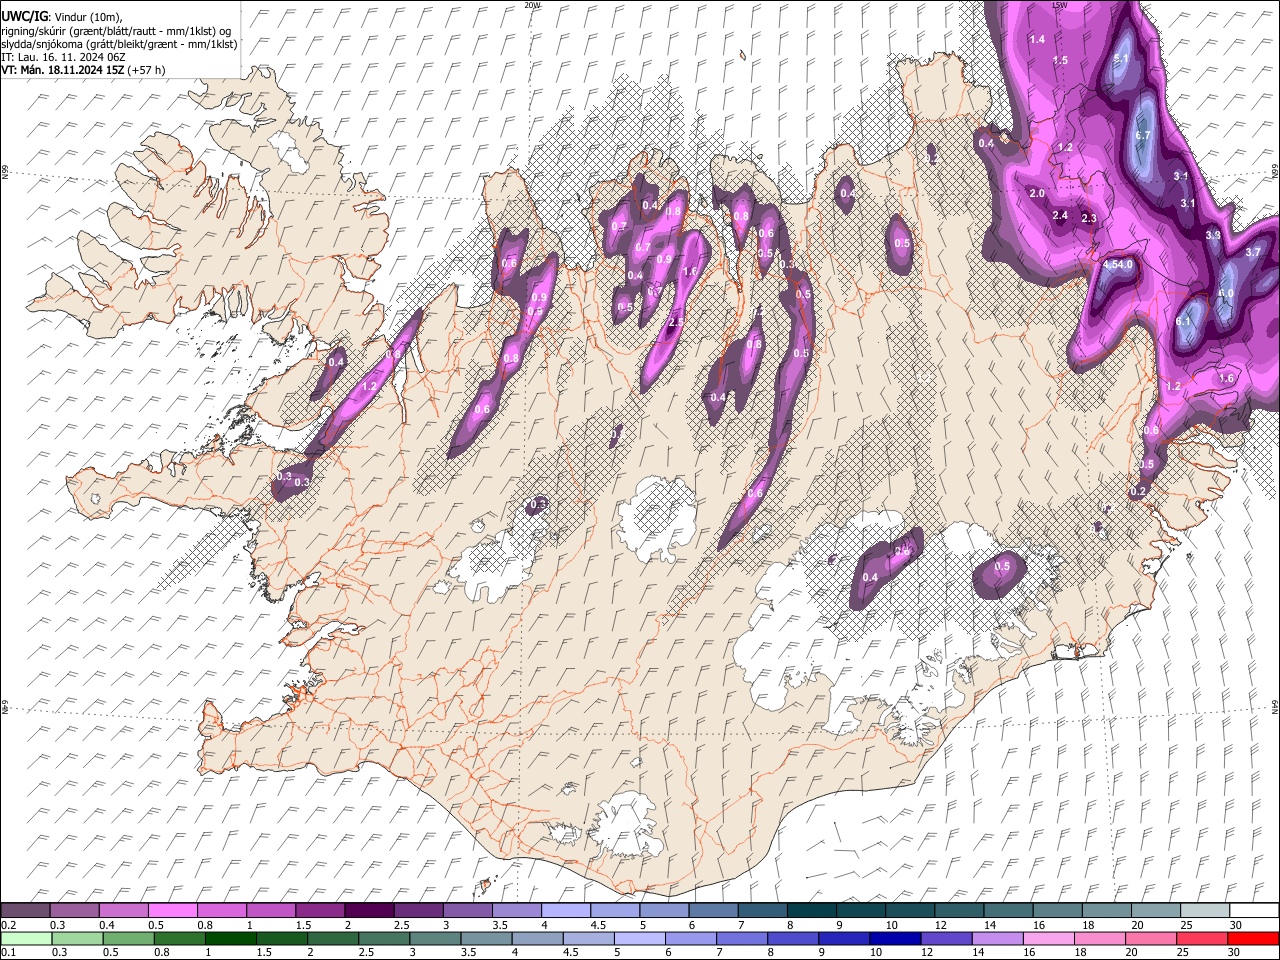Click the '5.1' precipitation value on the map
Image resolution: width=1280 pixels, height=960 pixels.
[x=1121, y=59]
